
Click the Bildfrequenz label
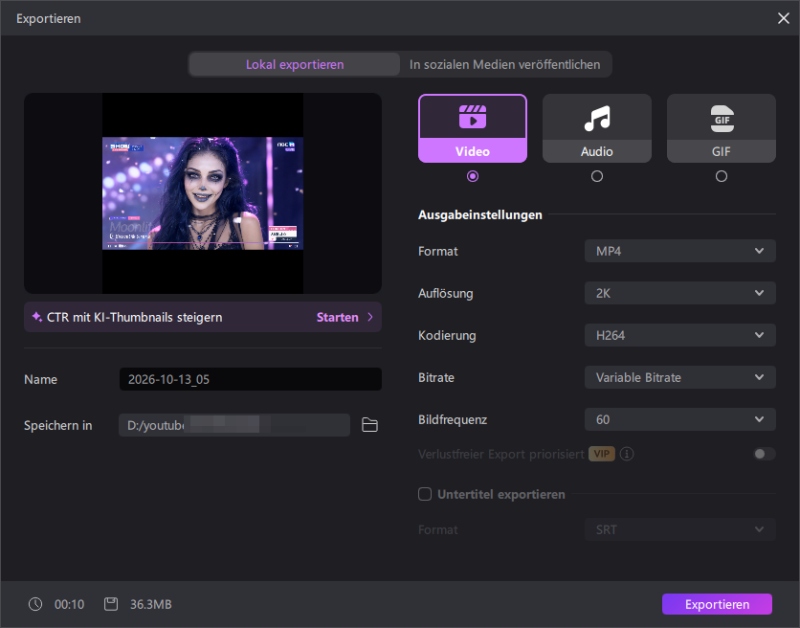(x=453, y=419)
